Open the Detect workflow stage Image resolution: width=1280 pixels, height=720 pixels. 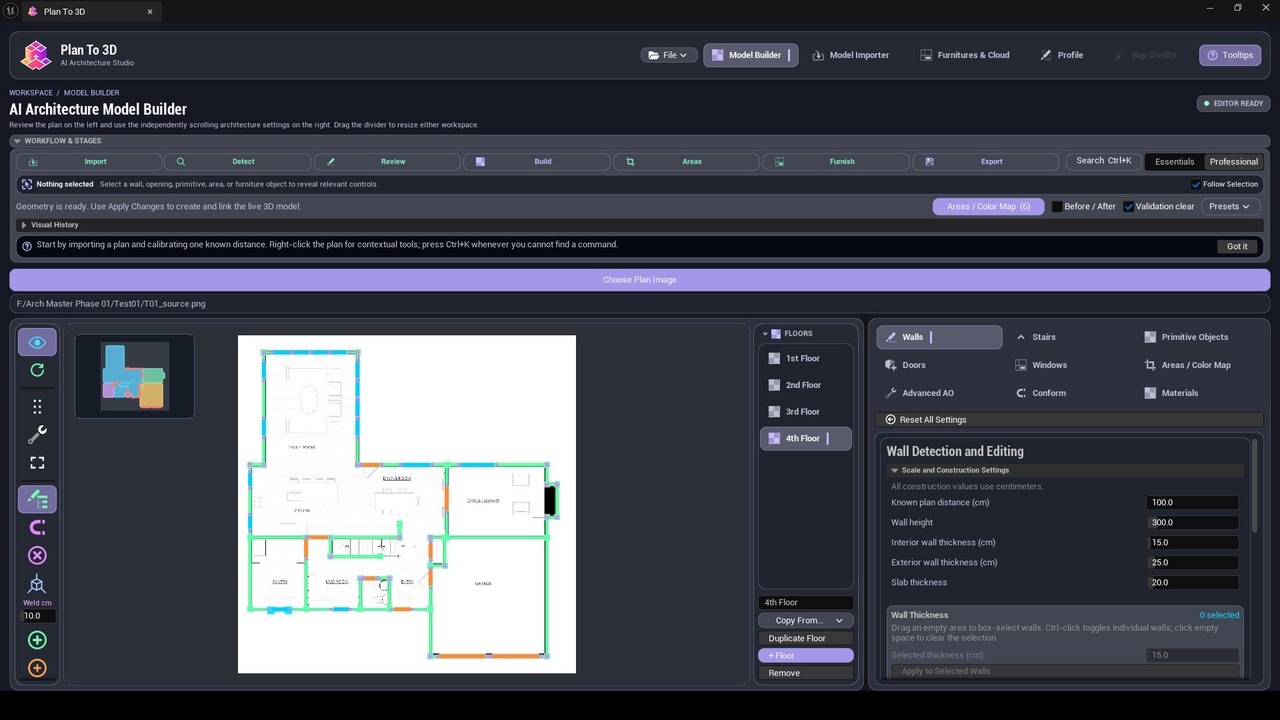tap(238, 161)
